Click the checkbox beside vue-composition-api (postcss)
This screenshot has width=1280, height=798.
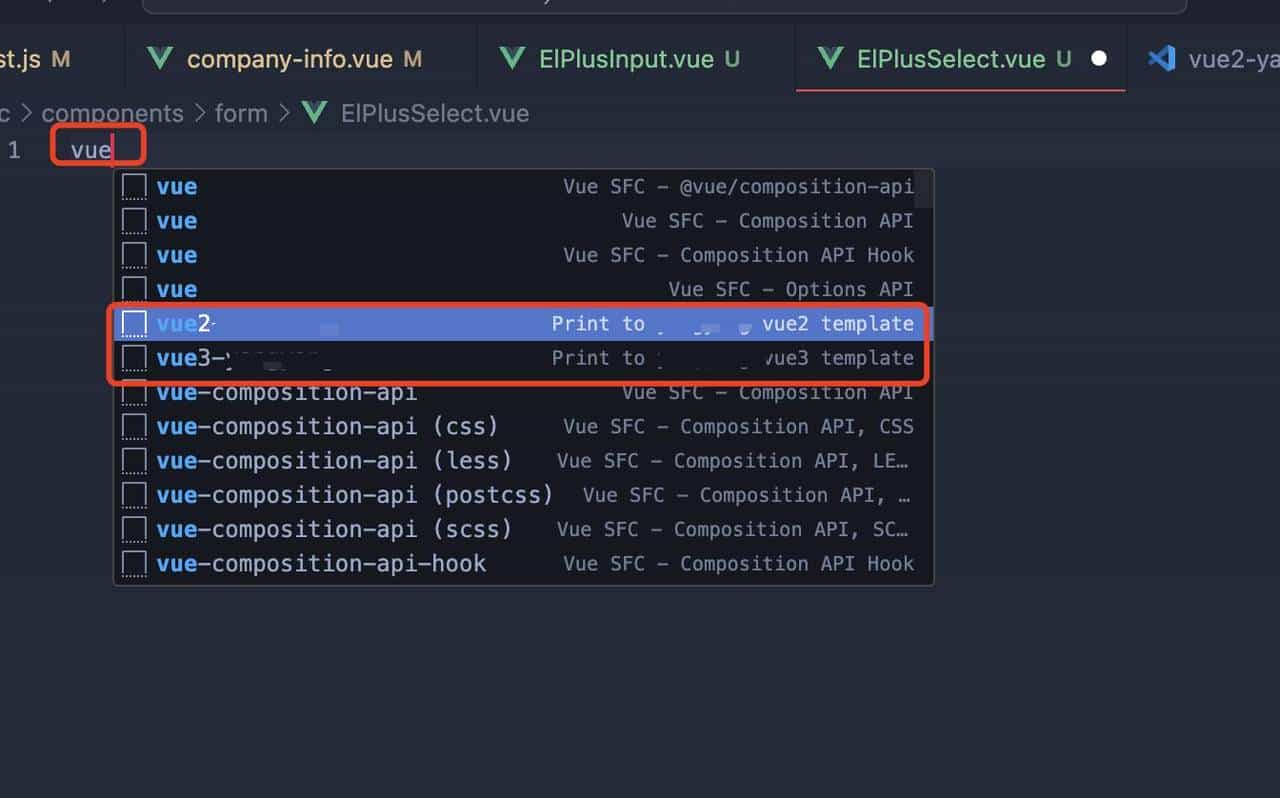point(133,494)
